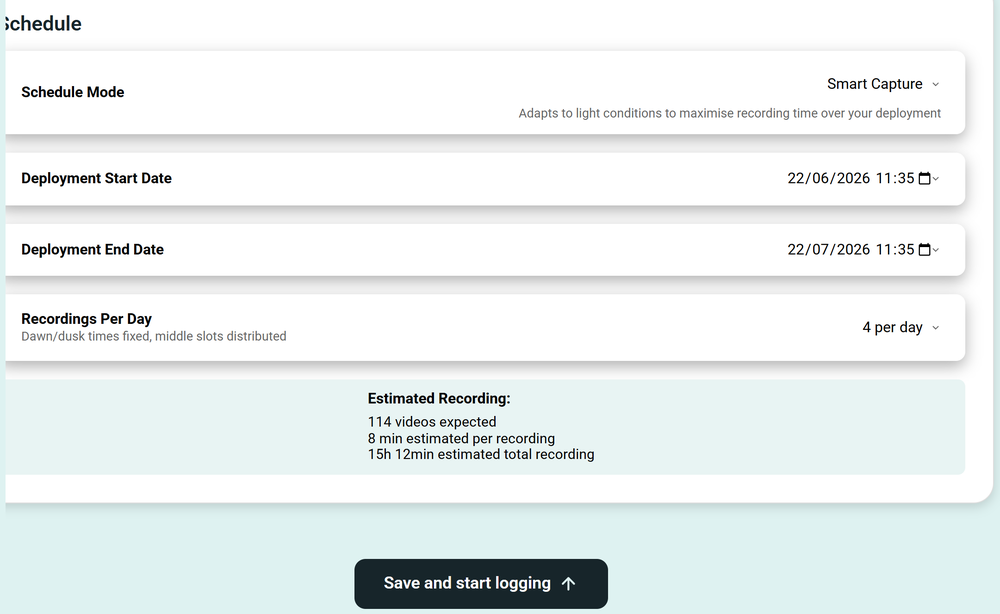This screenshot has height=614, width=1000.
Task: Select the Deployment Start Date label
Action: point(96,179)
